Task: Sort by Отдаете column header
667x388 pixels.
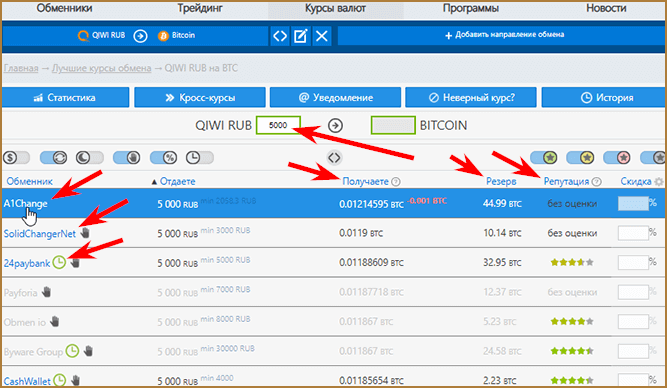Action: [x=177, y=181]
